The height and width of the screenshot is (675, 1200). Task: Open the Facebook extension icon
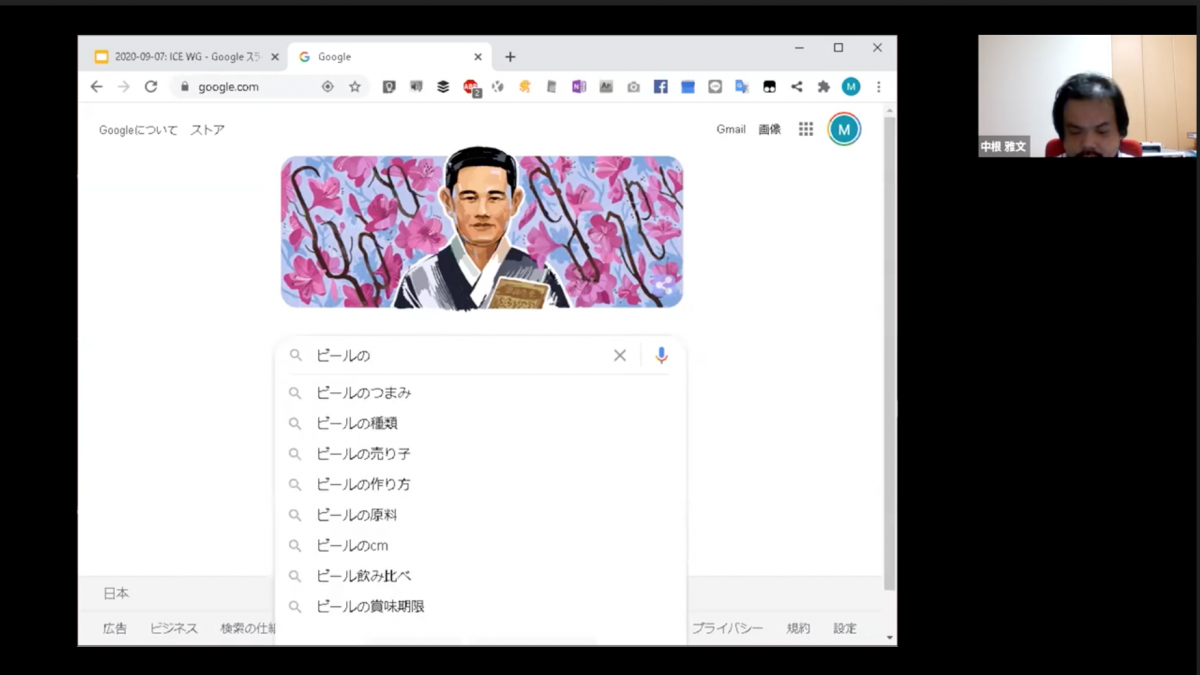pyautogui.click(x=660, y=87)
